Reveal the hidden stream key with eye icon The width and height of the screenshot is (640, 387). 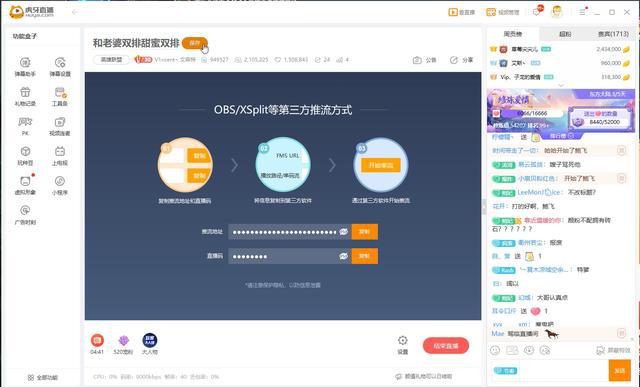pos(343,256)
